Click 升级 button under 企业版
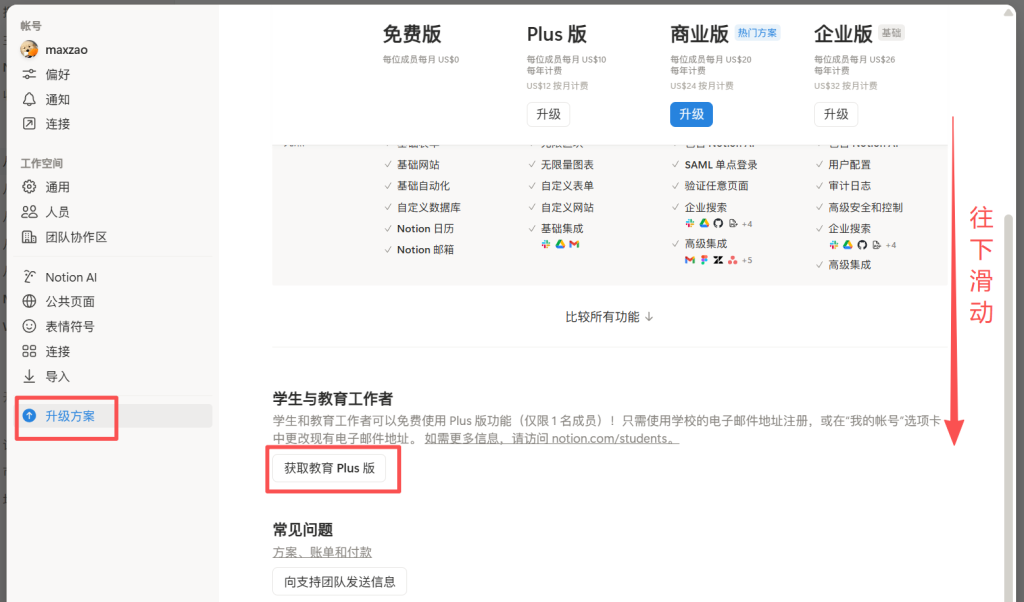This screenshot has width=1024, height=602. click(x=835, y=114)
